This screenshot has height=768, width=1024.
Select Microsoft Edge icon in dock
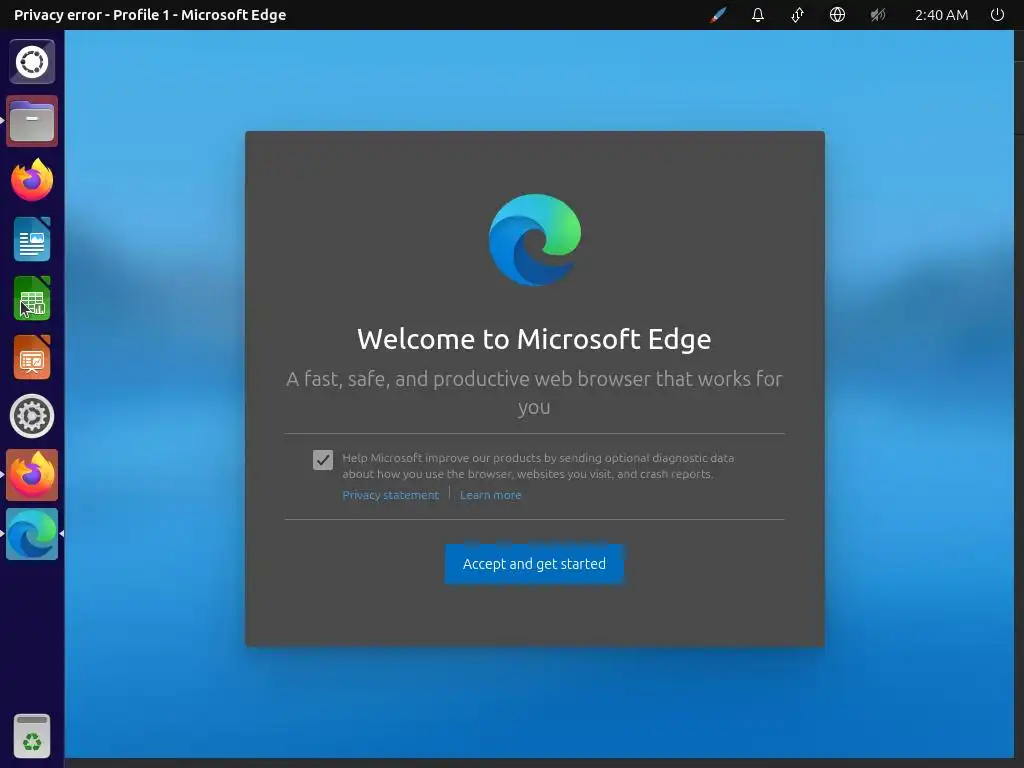32,534
